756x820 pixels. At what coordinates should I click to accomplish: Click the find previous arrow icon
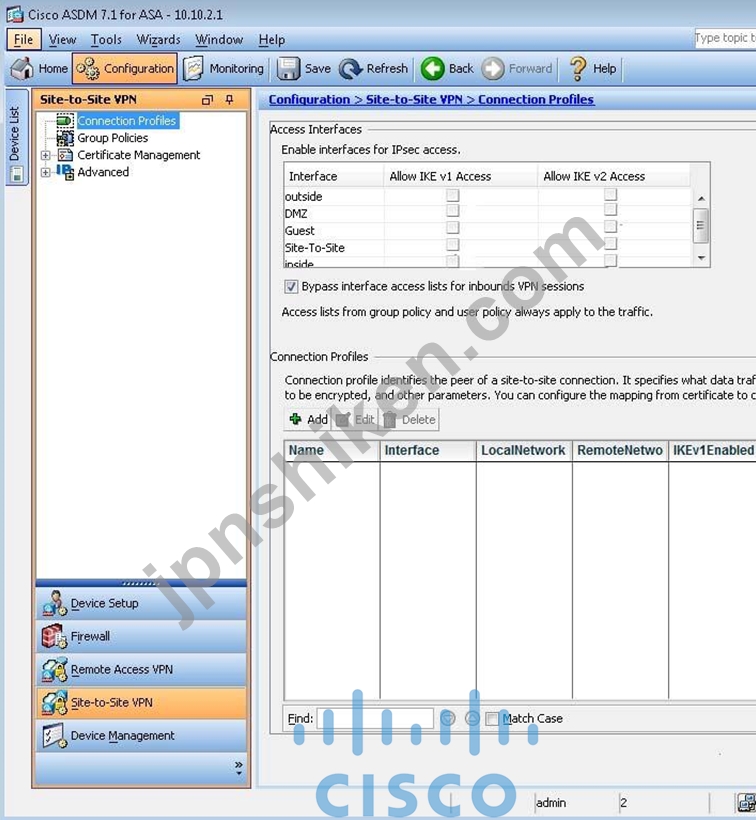tap(472, 719)
